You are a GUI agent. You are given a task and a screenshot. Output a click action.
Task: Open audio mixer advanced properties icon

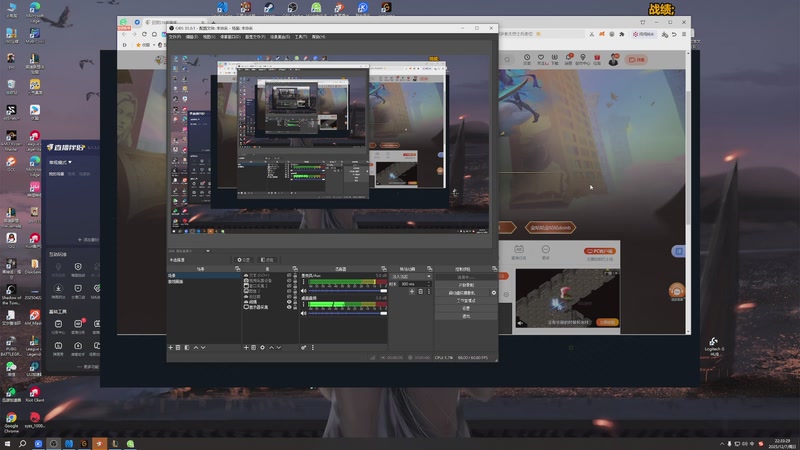click(303, 347)
